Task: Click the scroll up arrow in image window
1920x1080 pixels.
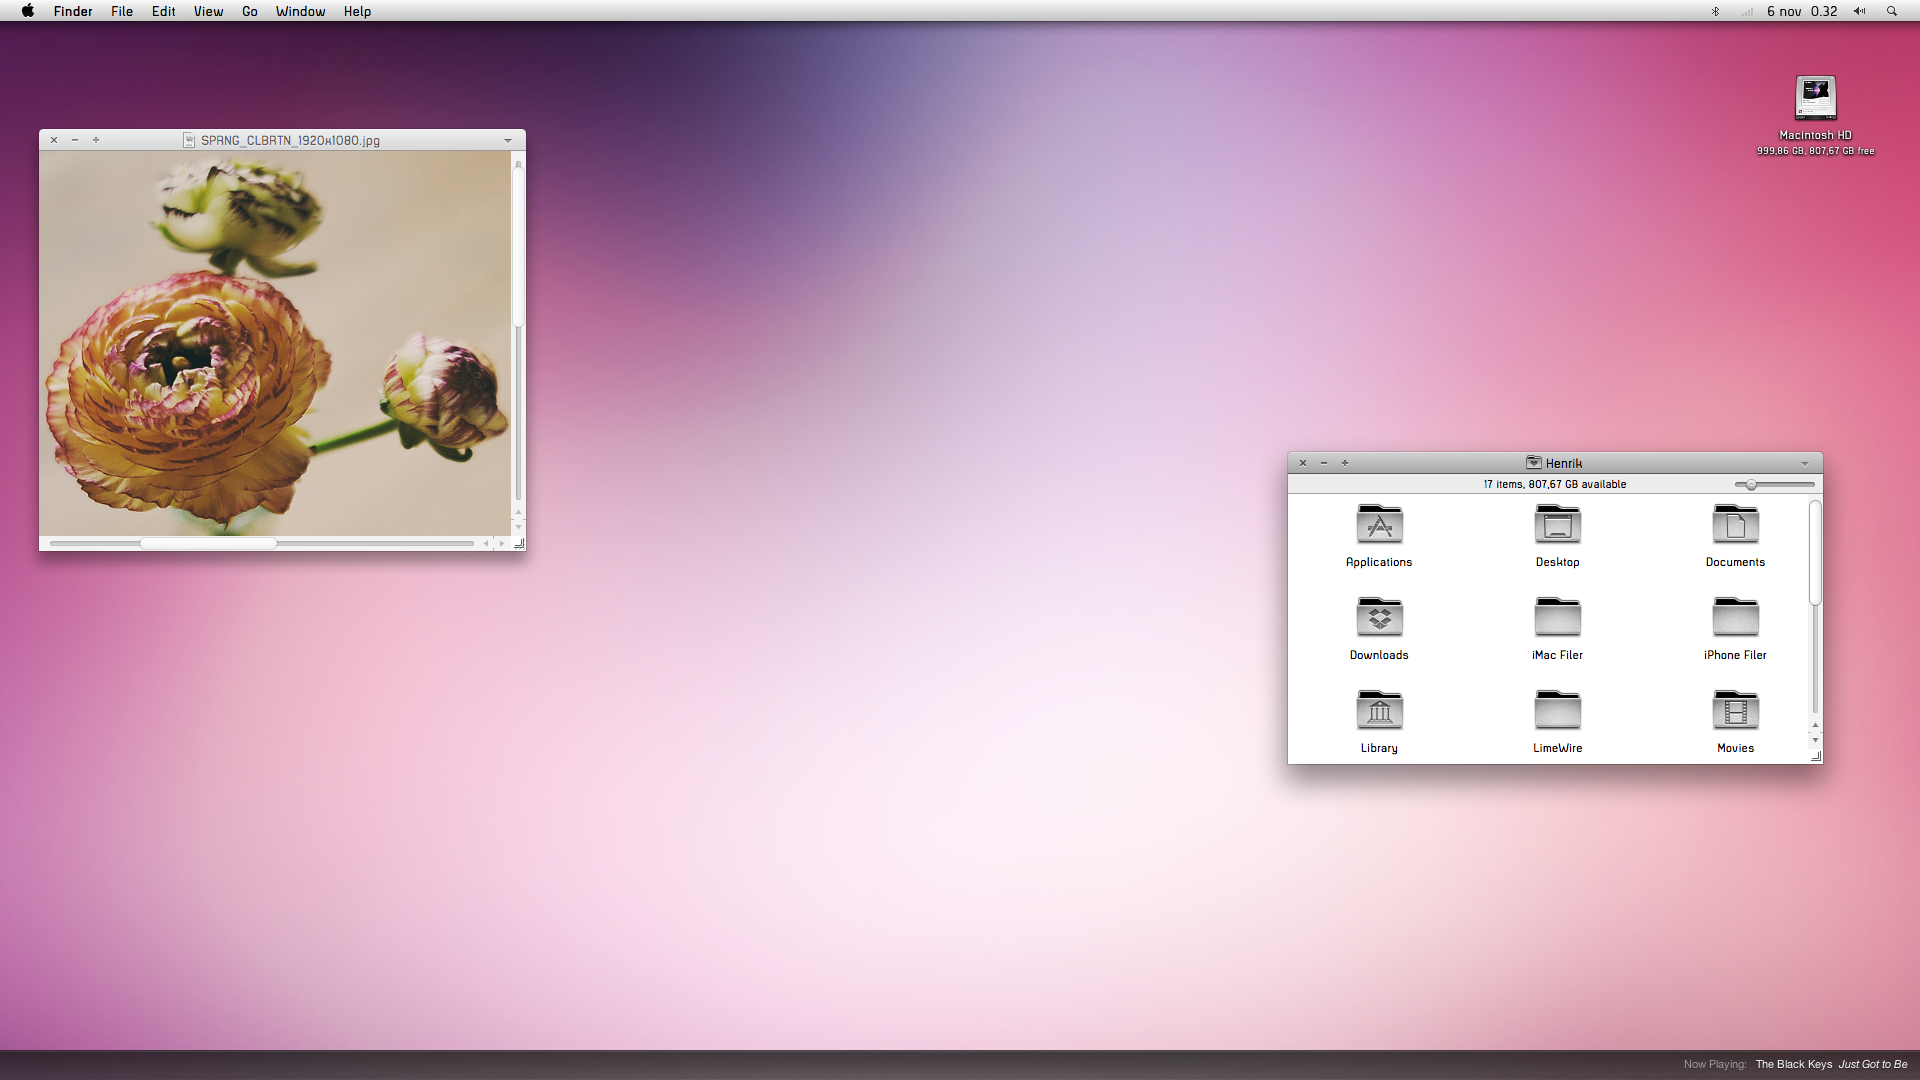Action: coord(518,512)
